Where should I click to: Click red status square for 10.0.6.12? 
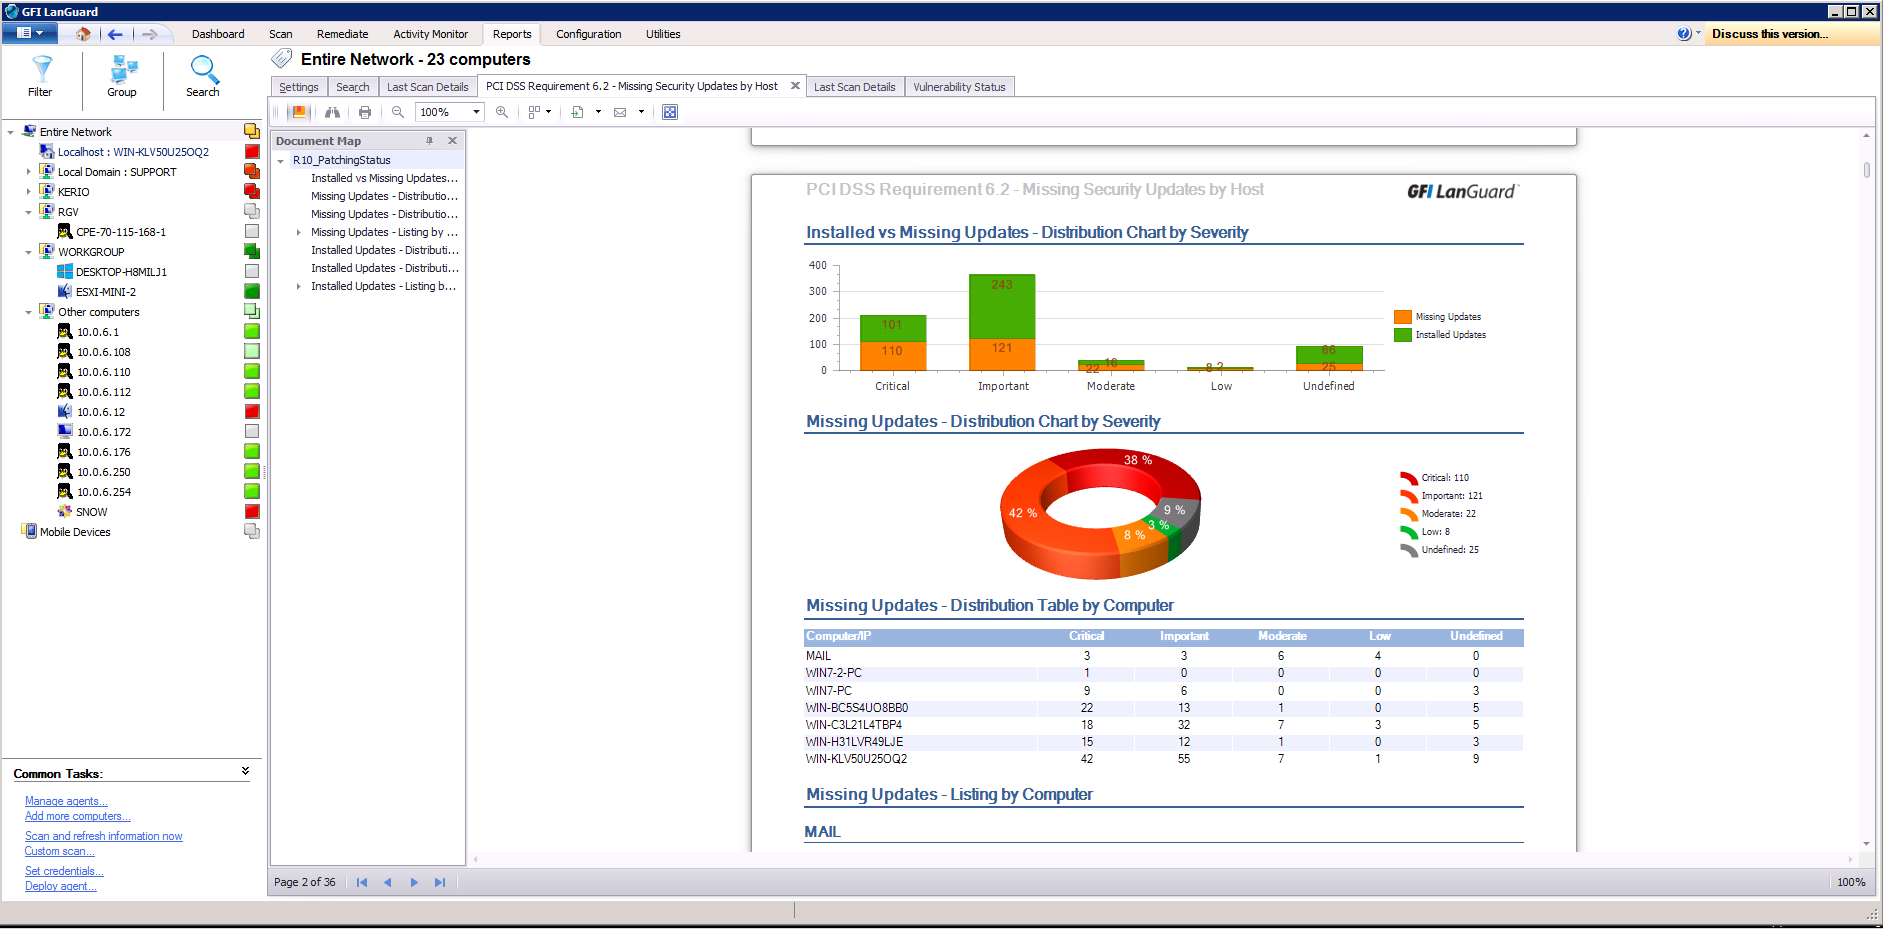[x=252, y=411]
